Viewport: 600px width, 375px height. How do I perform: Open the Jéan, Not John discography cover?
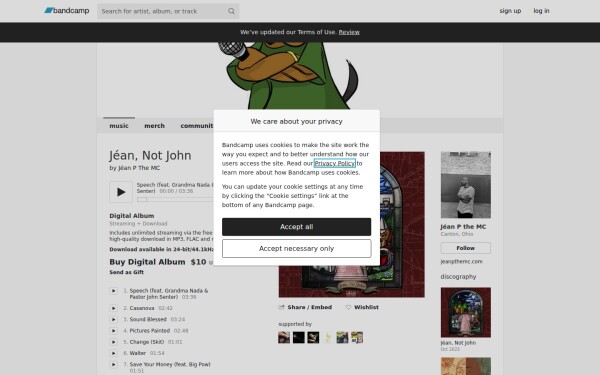click(x=466, y=312)
